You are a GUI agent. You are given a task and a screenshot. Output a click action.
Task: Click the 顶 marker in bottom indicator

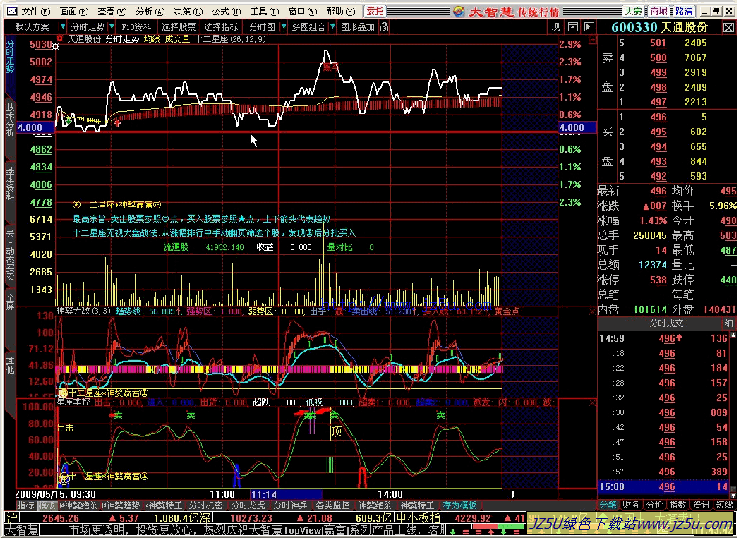335,431
